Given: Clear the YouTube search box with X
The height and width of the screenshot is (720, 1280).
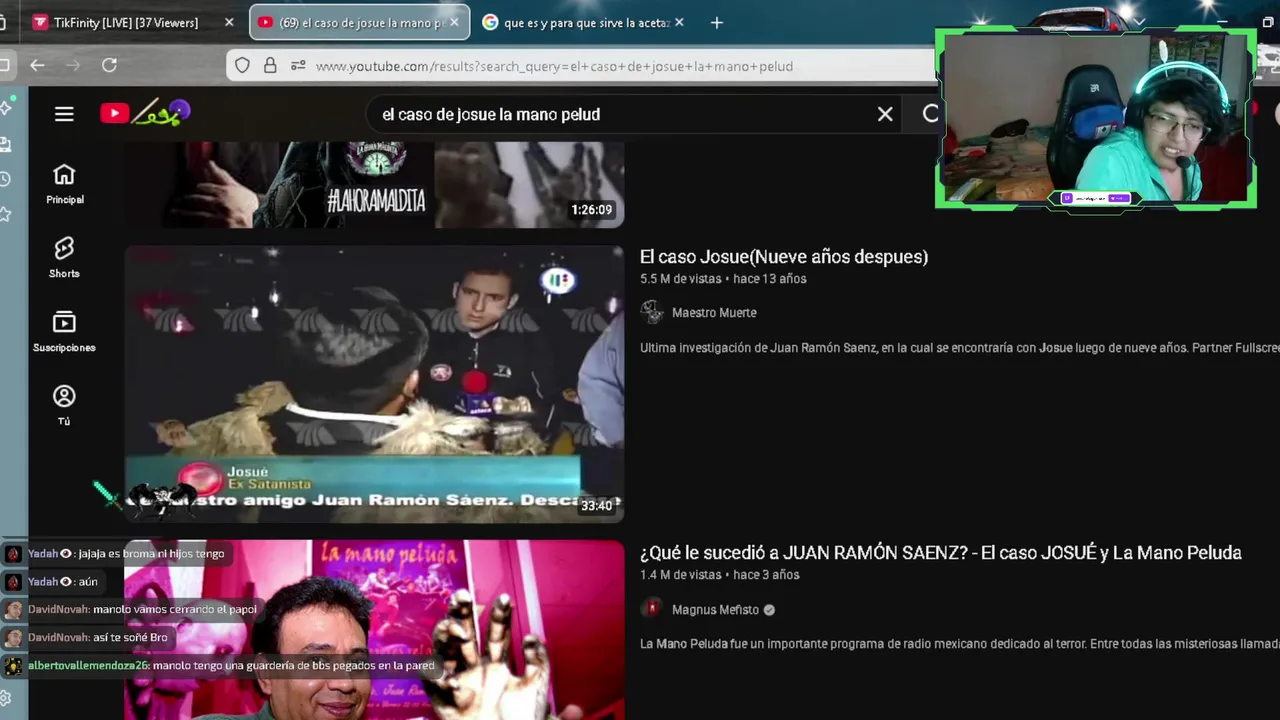Looking at the screenshot, I should pyautogui.click(x=885, y=114).
